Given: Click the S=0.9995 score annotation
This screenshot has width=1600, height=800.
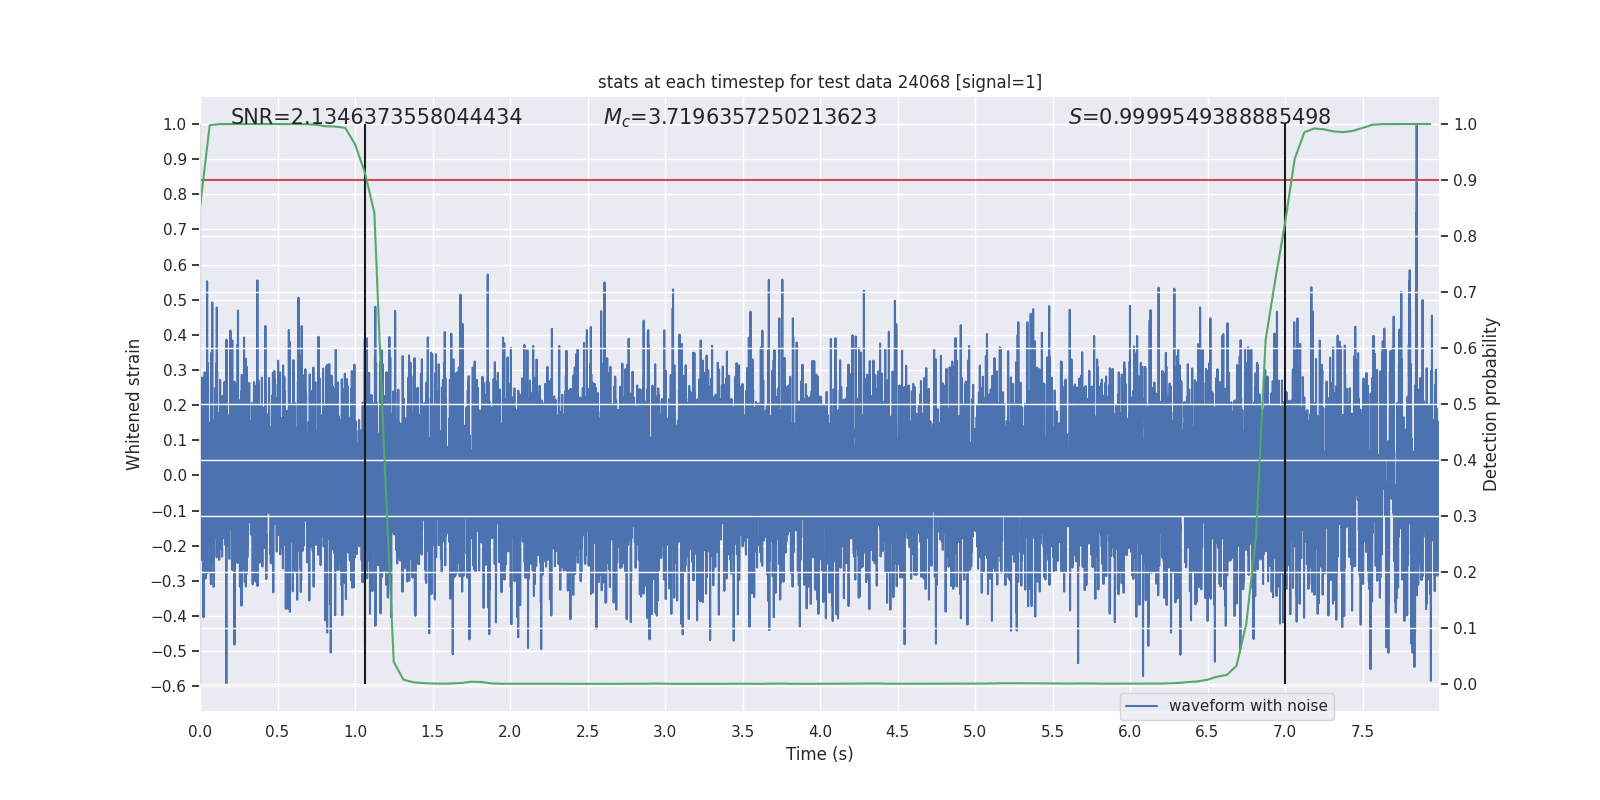Looking at the screenshot, I should 1199,117.
